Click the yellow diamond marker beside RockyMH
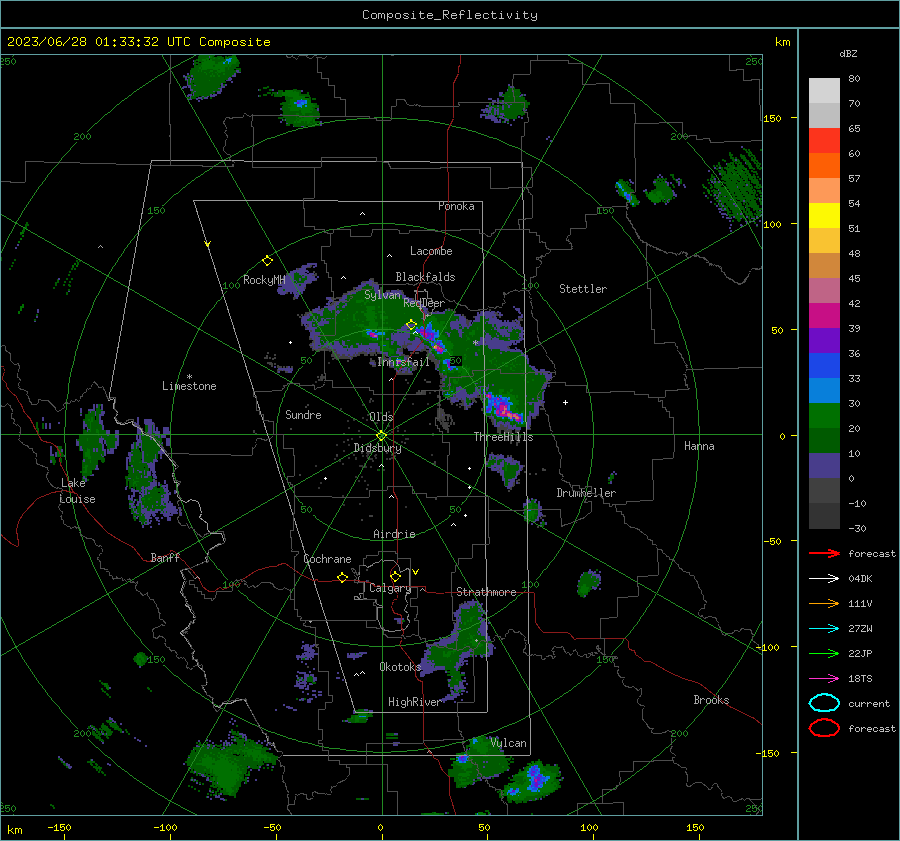 [267, 261]
